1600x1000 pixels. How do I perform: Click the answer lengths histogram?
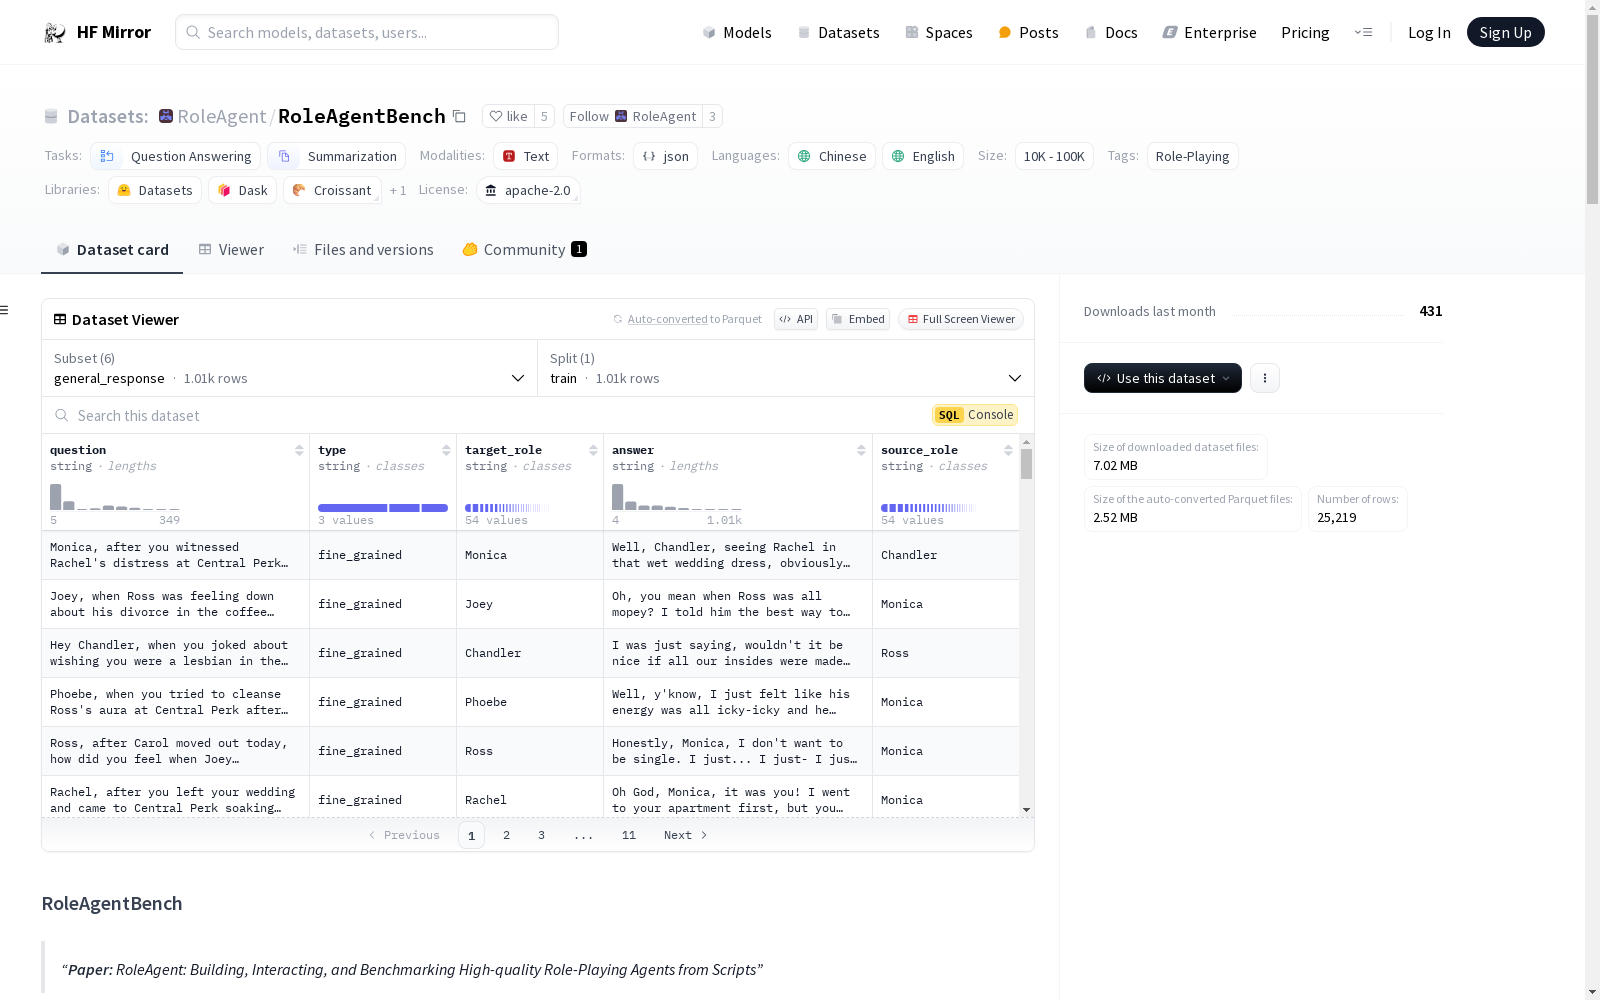(677, 497)
